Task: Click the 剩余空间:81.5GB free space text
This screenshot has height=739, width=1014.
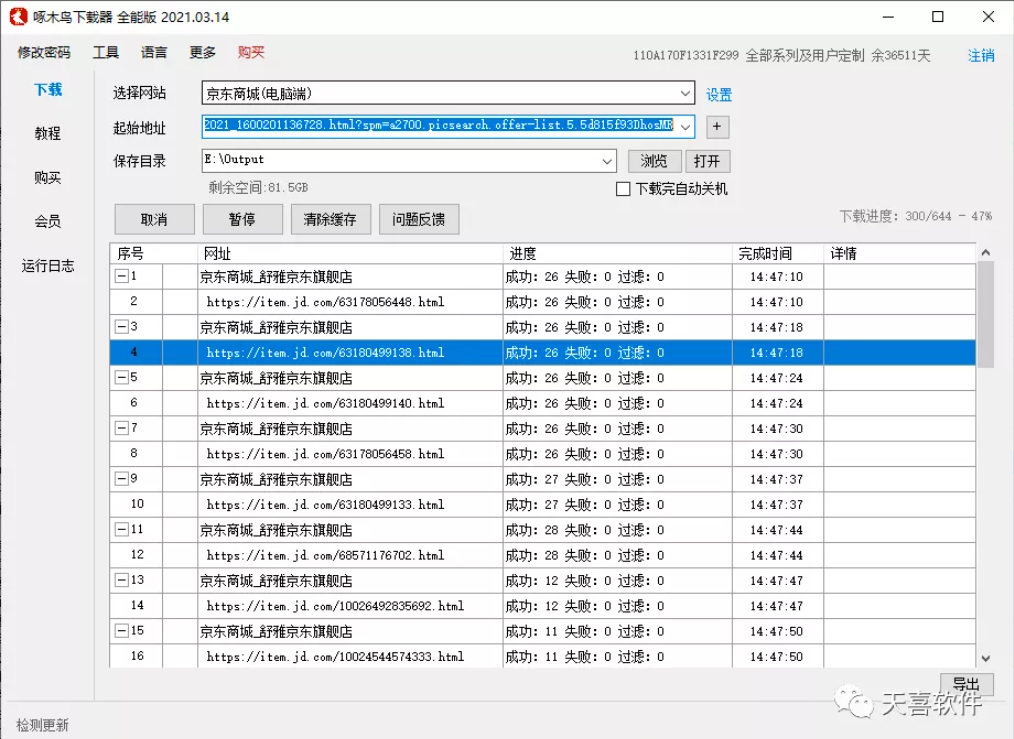Action: (x=258, y=187)
